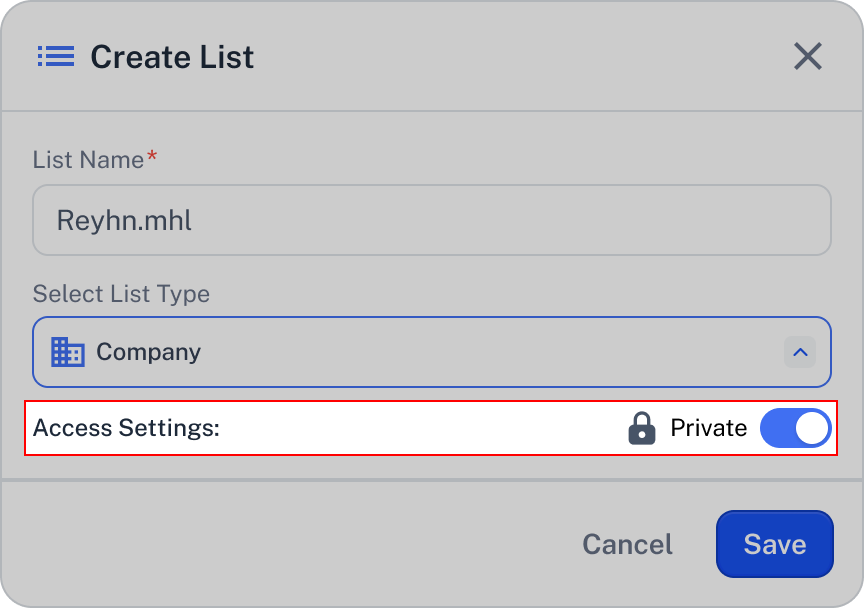
Task: Open the Company list type dropdown
Action: point(431,352)
